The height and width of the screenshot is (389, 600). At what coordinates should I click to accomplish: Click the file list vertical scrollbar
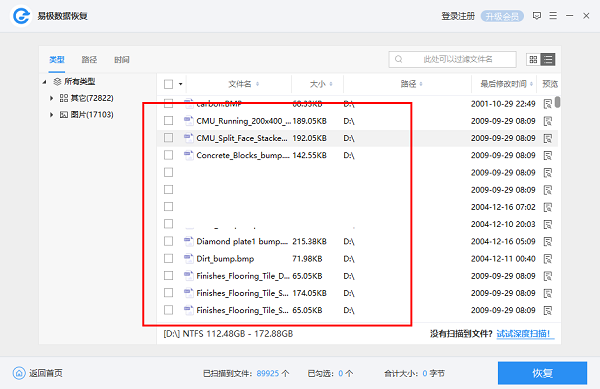pyautogui.click(x=558, y=102)
